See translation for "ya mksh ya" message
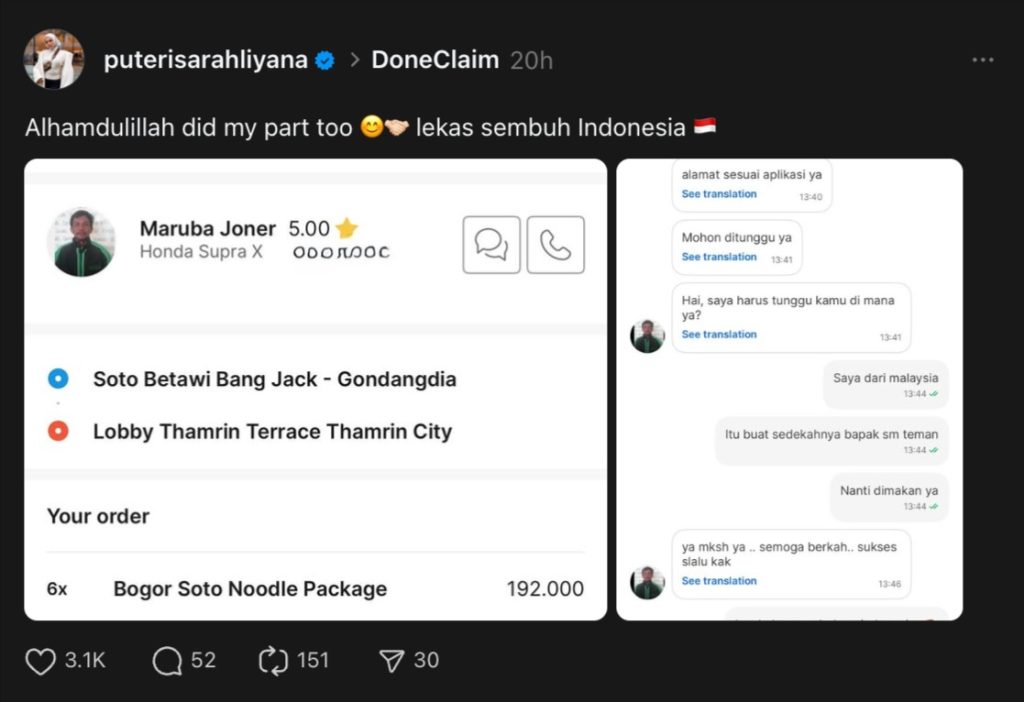This screenshot has height=702, width=1024. pos(719,581)
